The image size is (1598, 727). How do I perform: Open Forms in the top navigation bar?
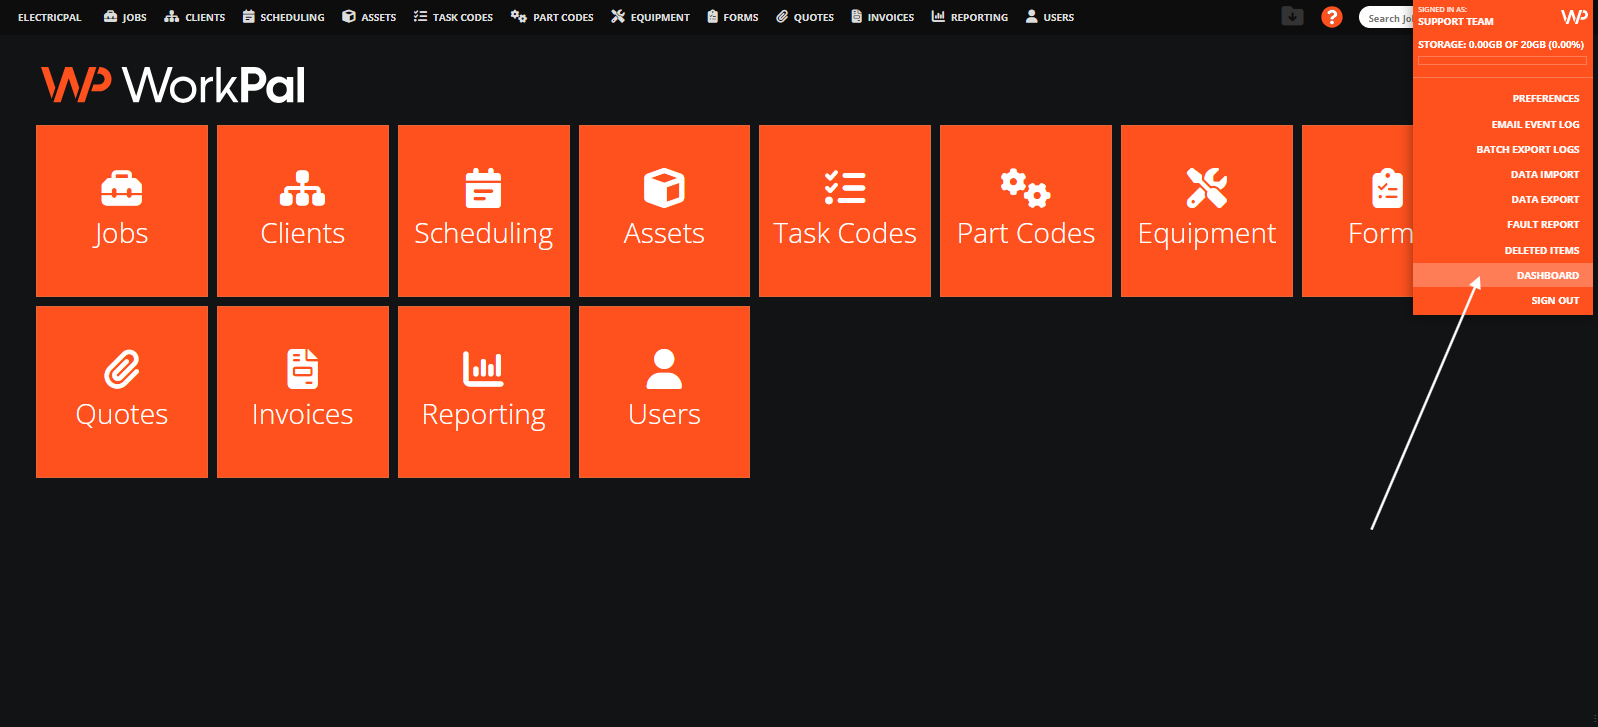pyautogui.click(x=732, y=17)
